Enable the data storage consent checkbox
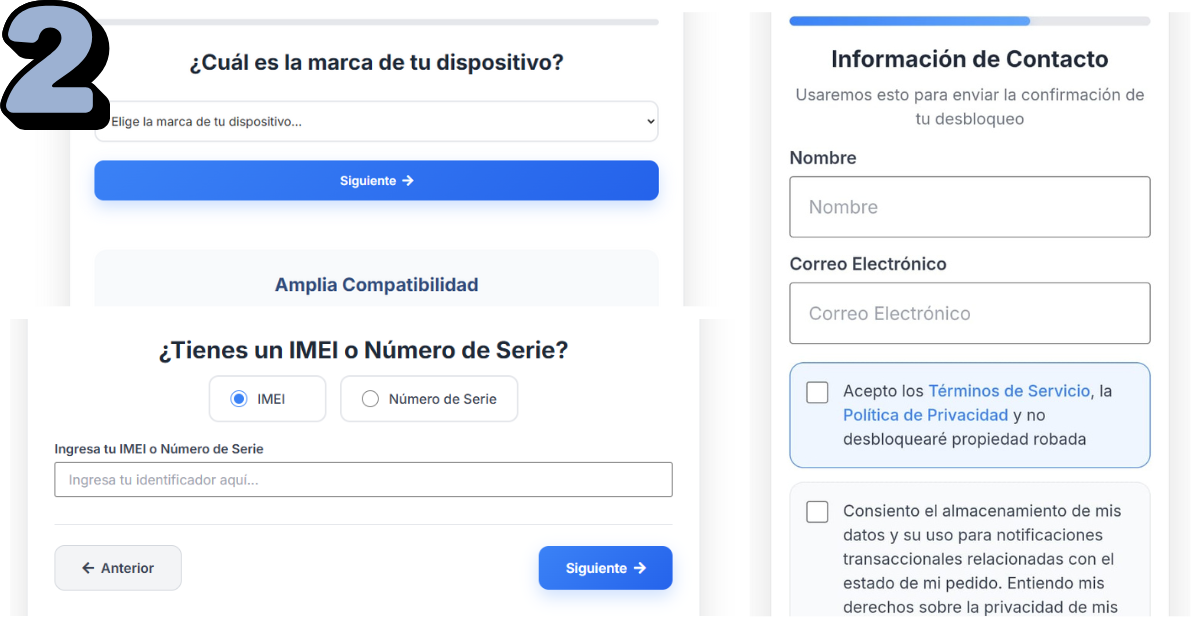 (817, 511)
